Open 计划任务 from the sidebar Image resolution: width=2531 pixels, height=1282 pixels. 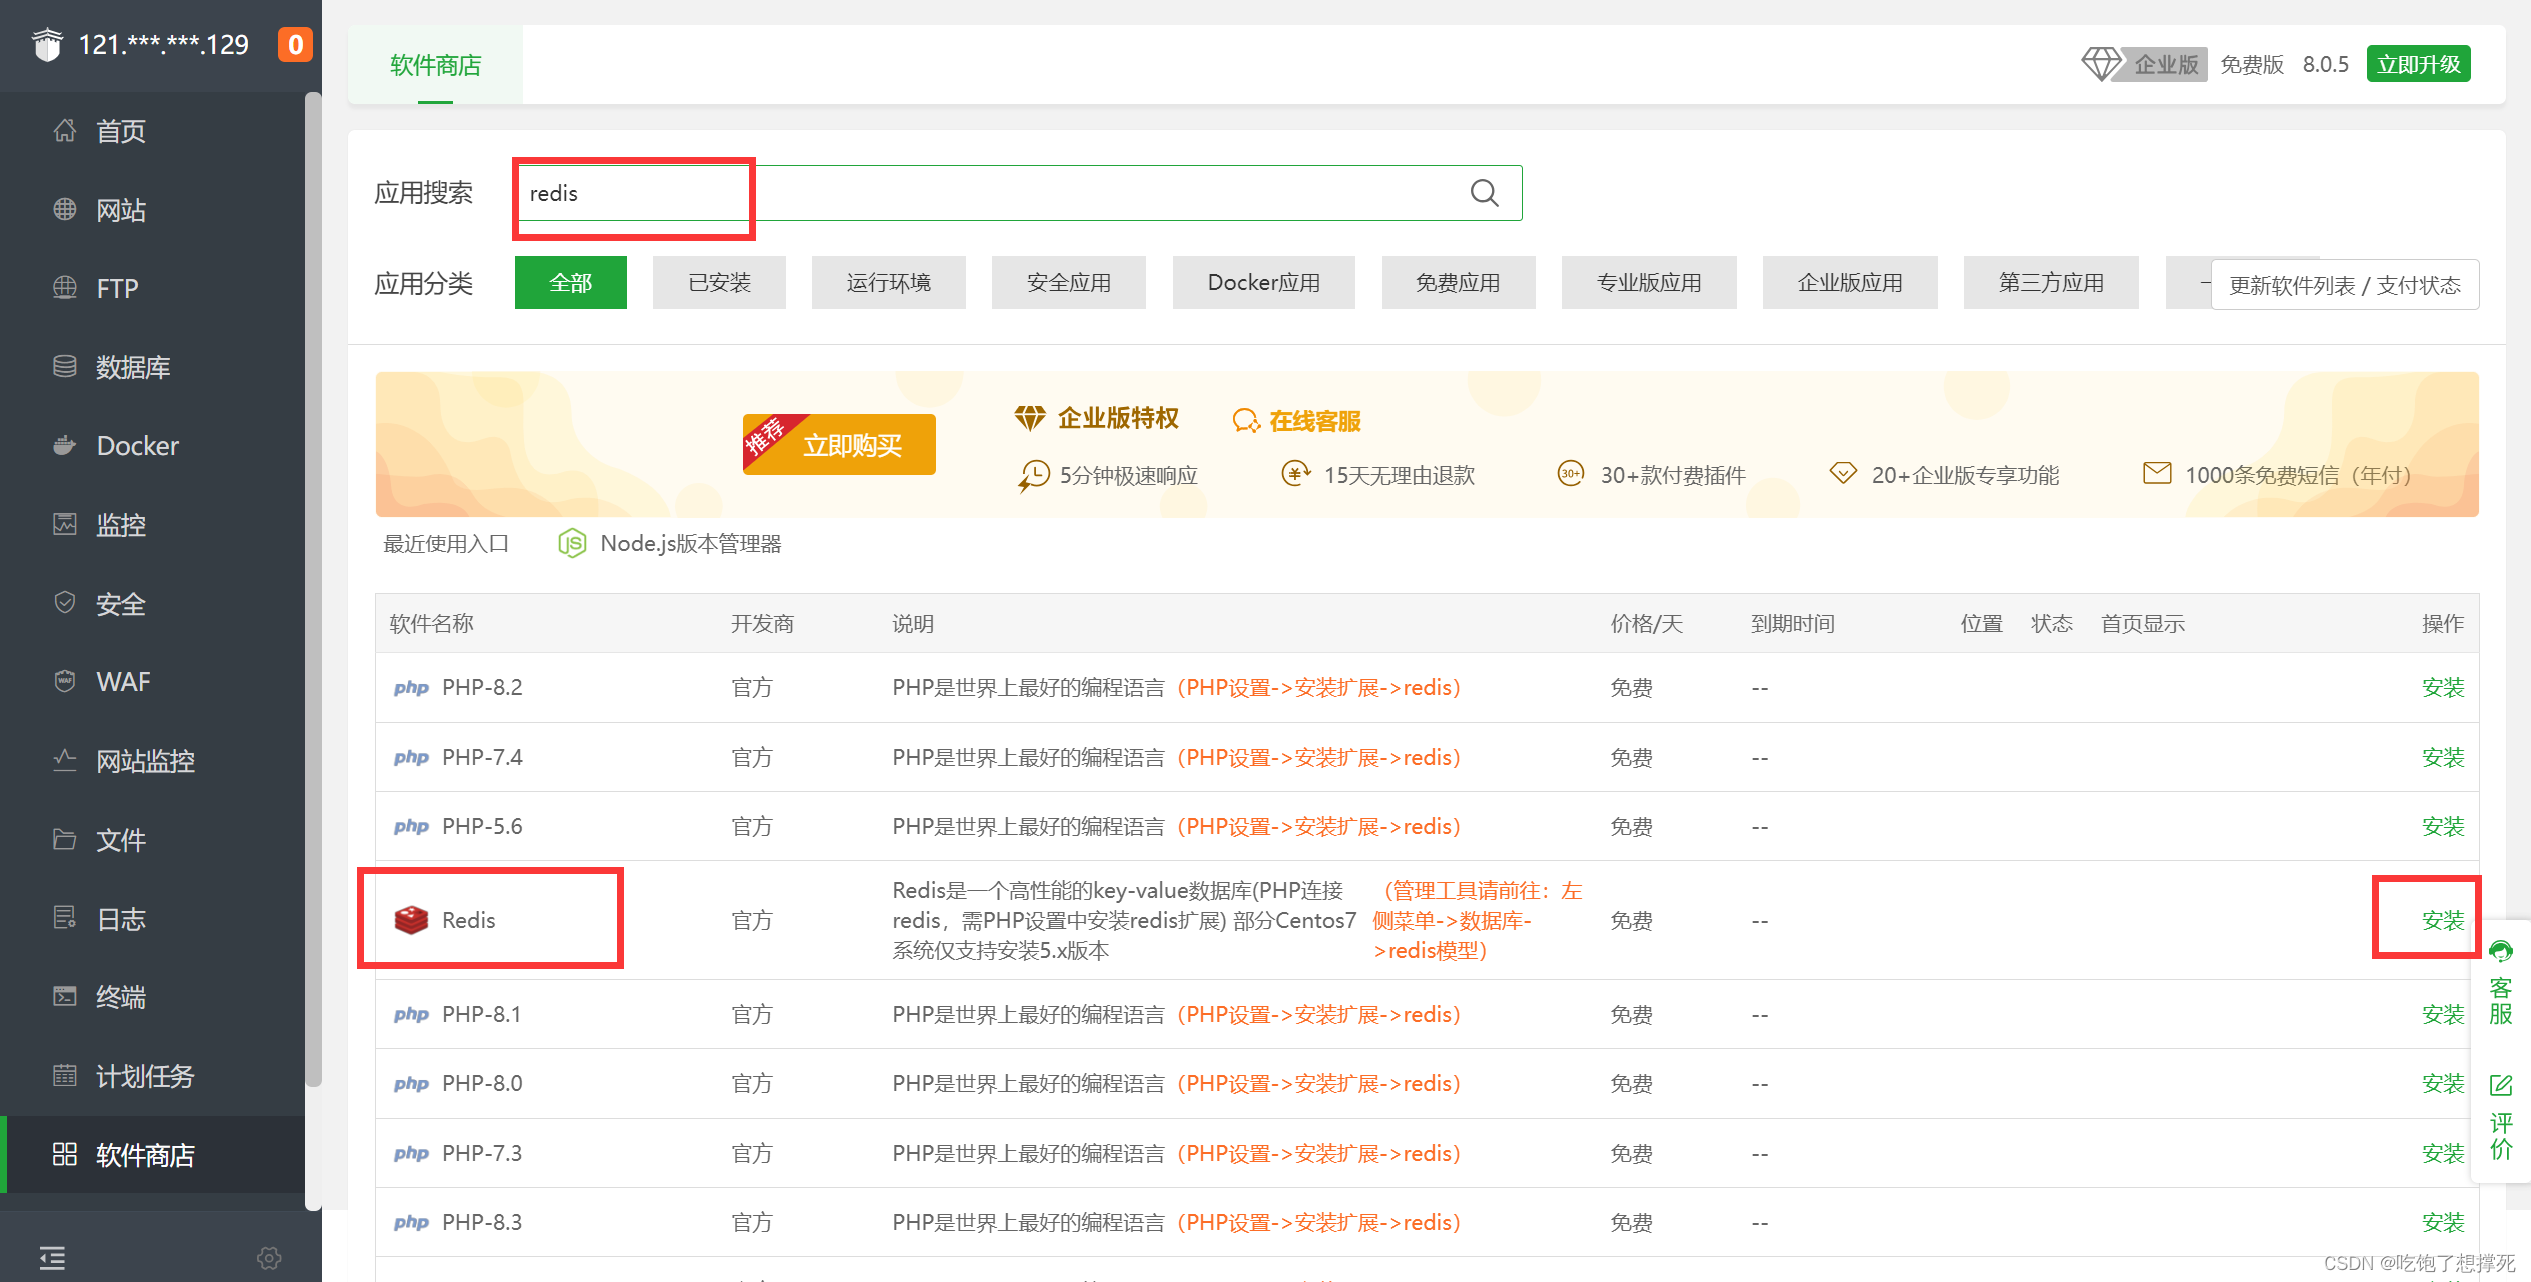pos(144,1076)
